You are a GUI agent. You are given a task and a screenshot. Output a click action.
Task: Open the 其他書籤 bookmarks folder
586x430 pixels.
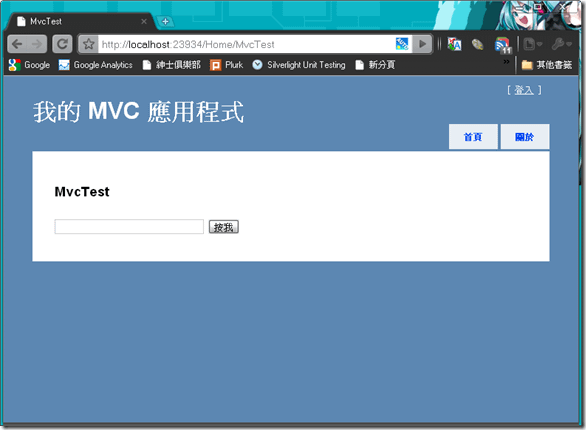pyautogui.click(x=546, y=65)
